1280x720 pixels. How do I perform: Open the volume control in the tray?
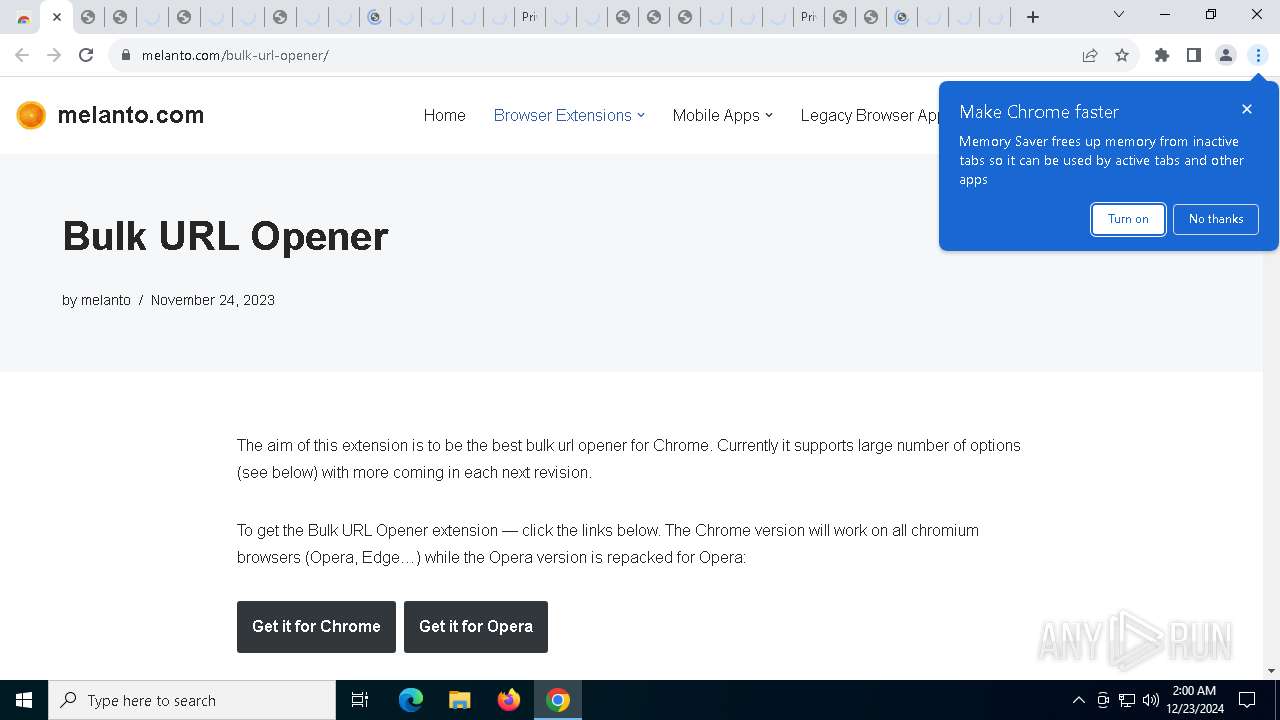[x=1151, y=700]
